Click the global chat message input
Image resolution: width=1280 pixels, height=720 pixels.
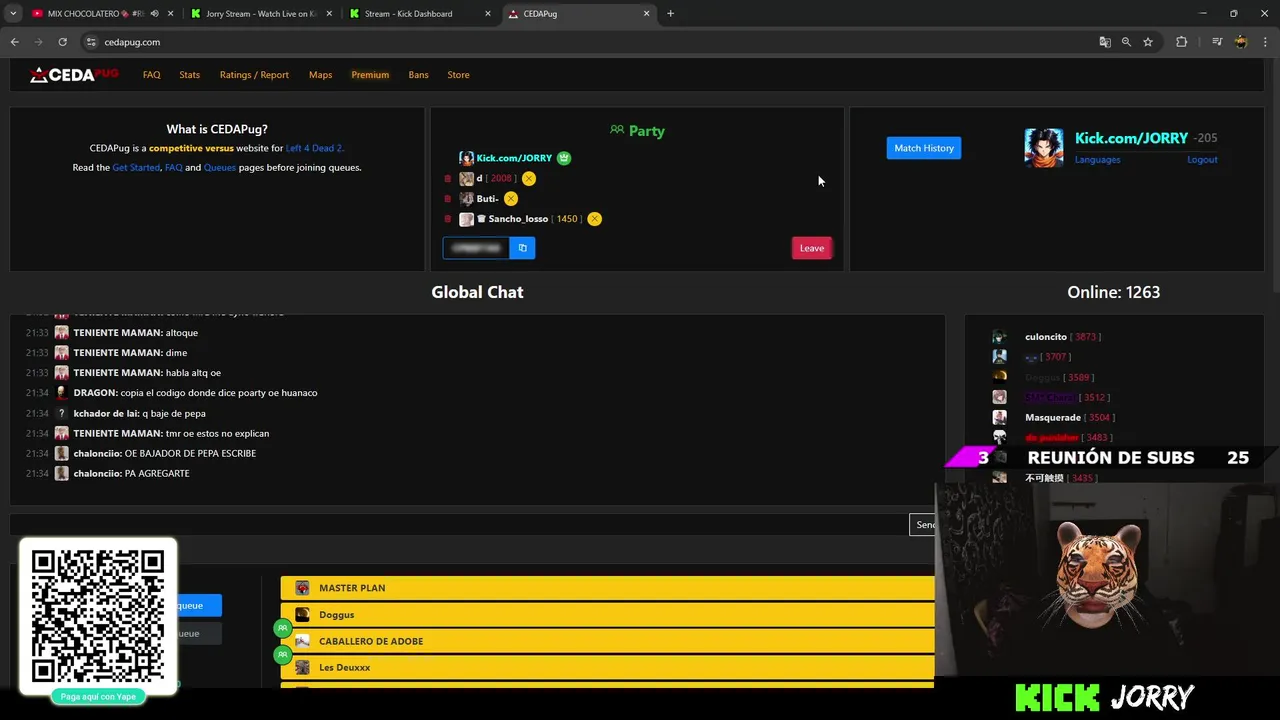coord(460,524)
